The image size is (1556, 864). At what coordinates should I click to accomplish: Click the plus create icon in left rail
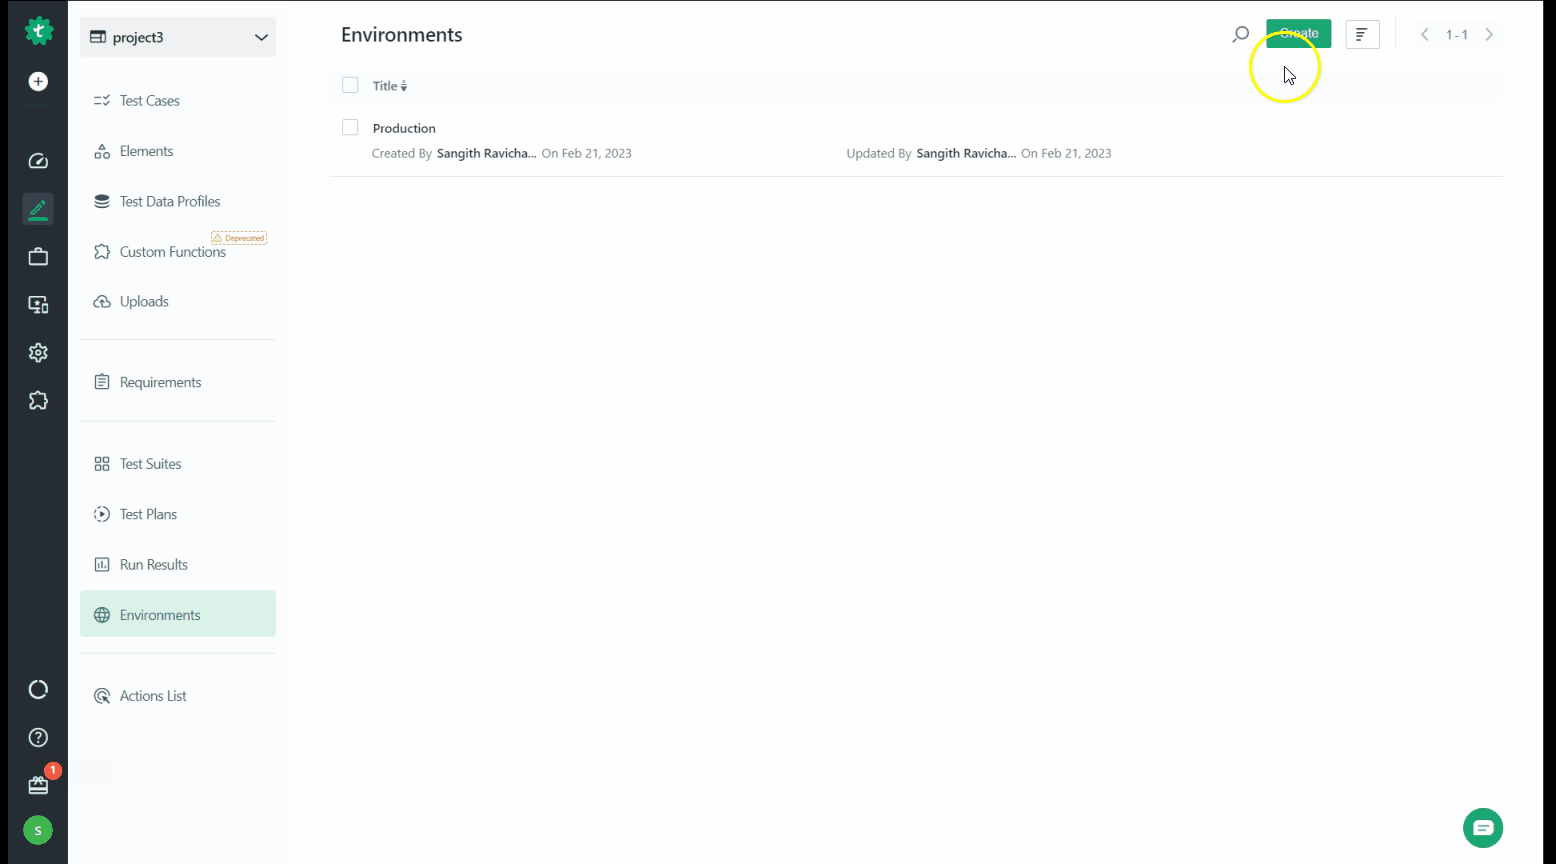pos(38,81)
